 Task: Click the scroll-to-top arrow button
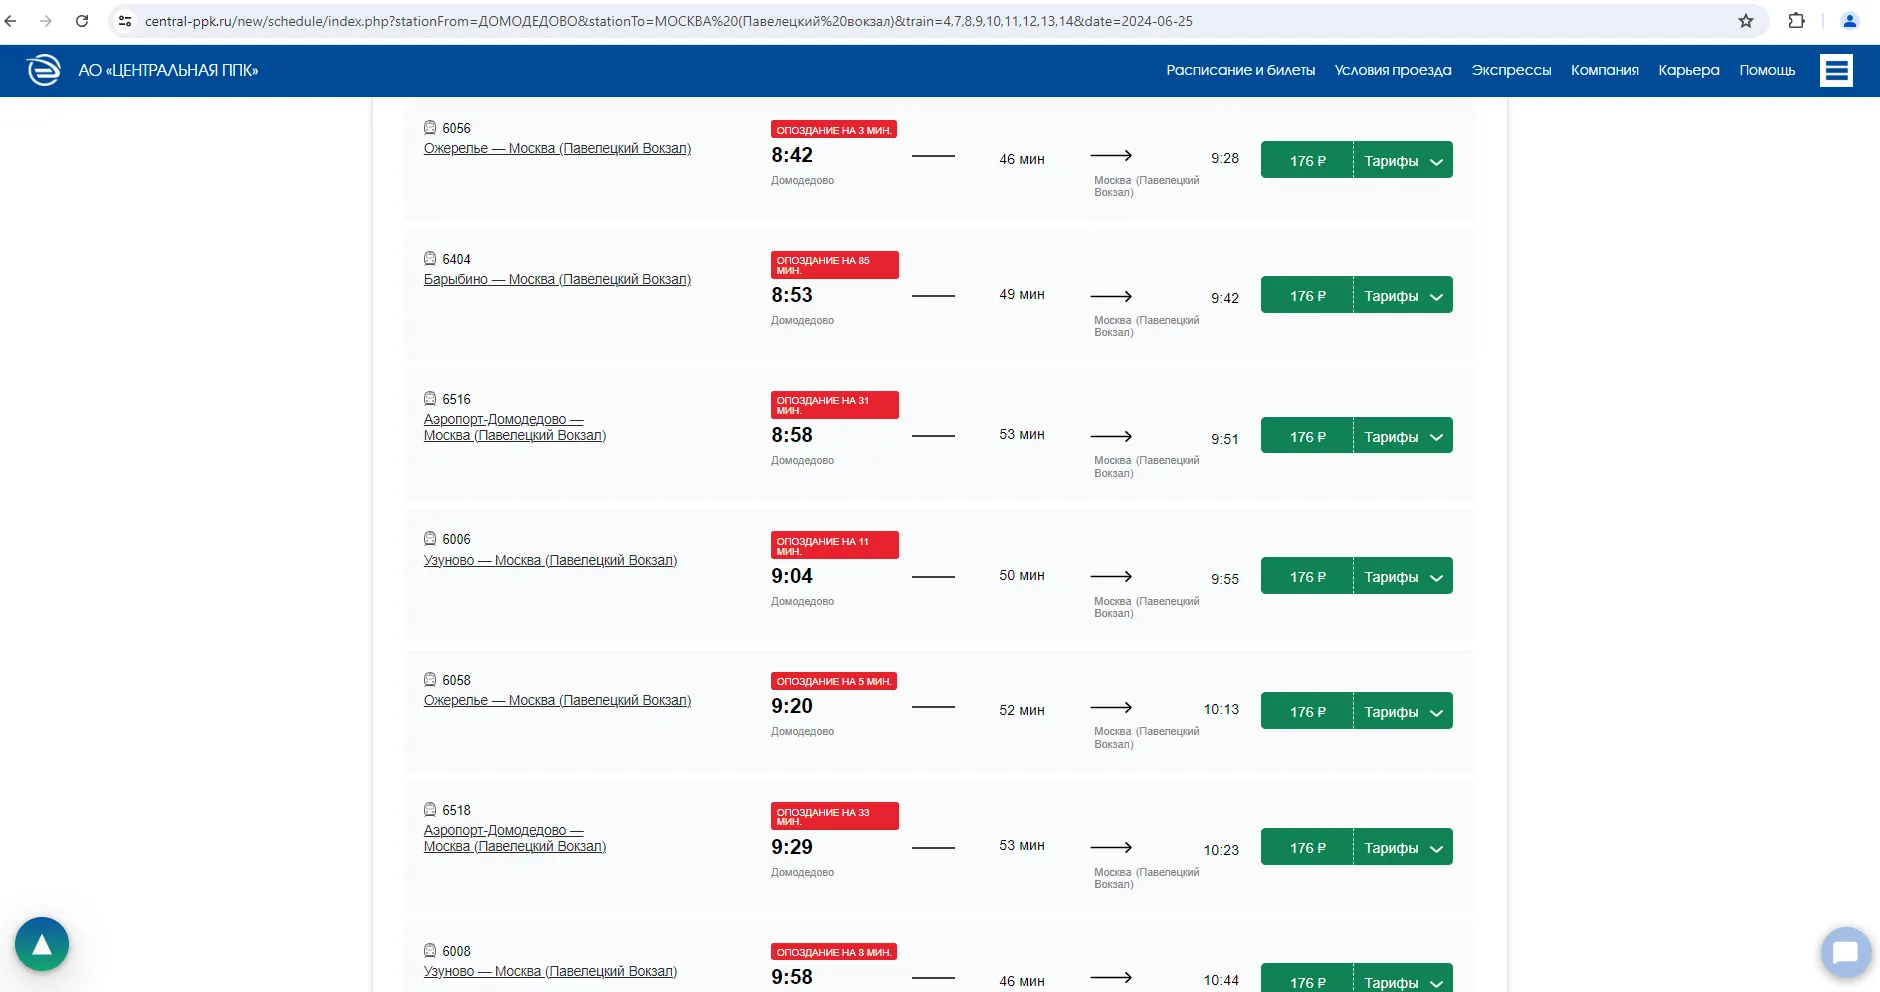[x=42, y=944]
